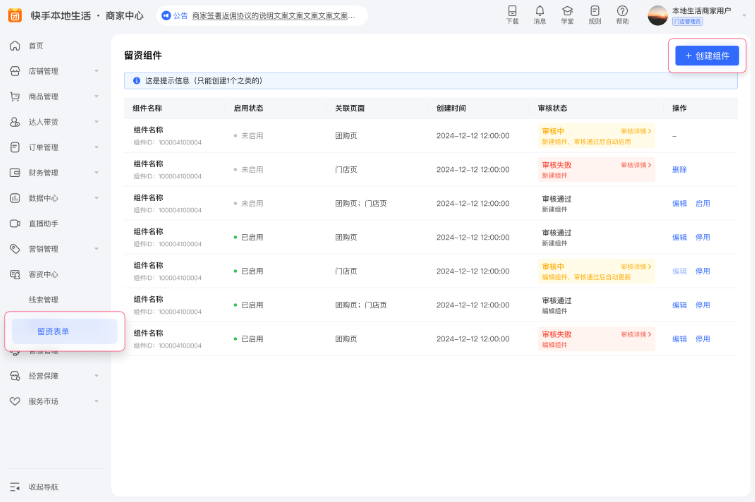Click the 订单管理 order sheet icon
This screenshot has height=502, width=755.
click(x=15, y=147)
